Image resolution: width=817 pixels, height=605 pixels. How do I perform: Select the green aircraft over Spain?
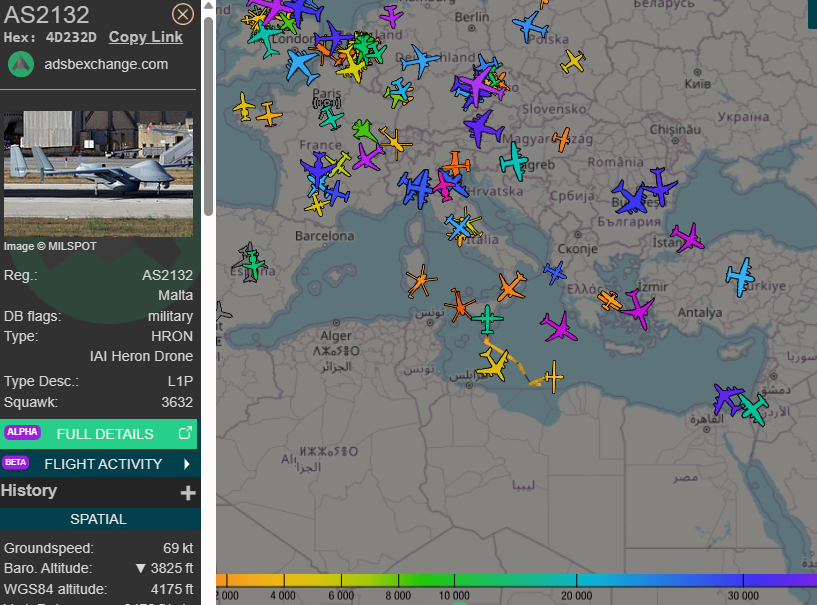click(x=254, y=265)
